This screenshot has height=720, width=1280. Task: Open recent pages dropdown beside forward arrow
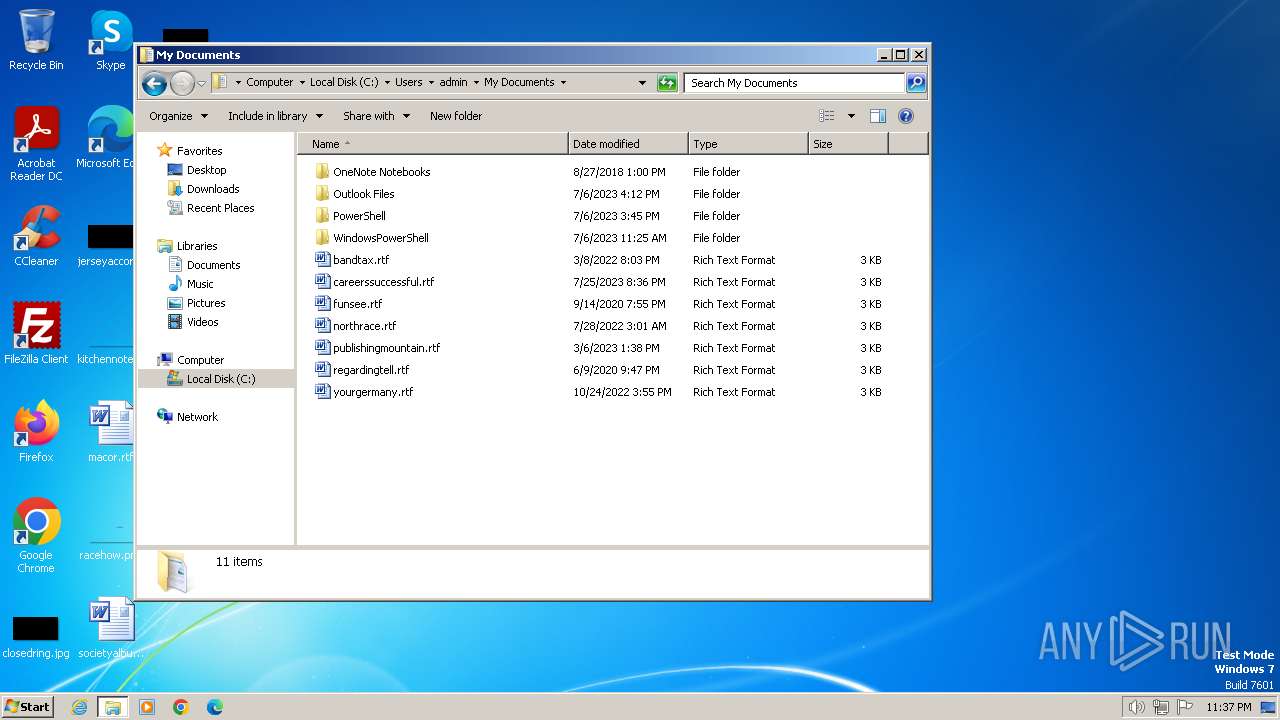202,83
